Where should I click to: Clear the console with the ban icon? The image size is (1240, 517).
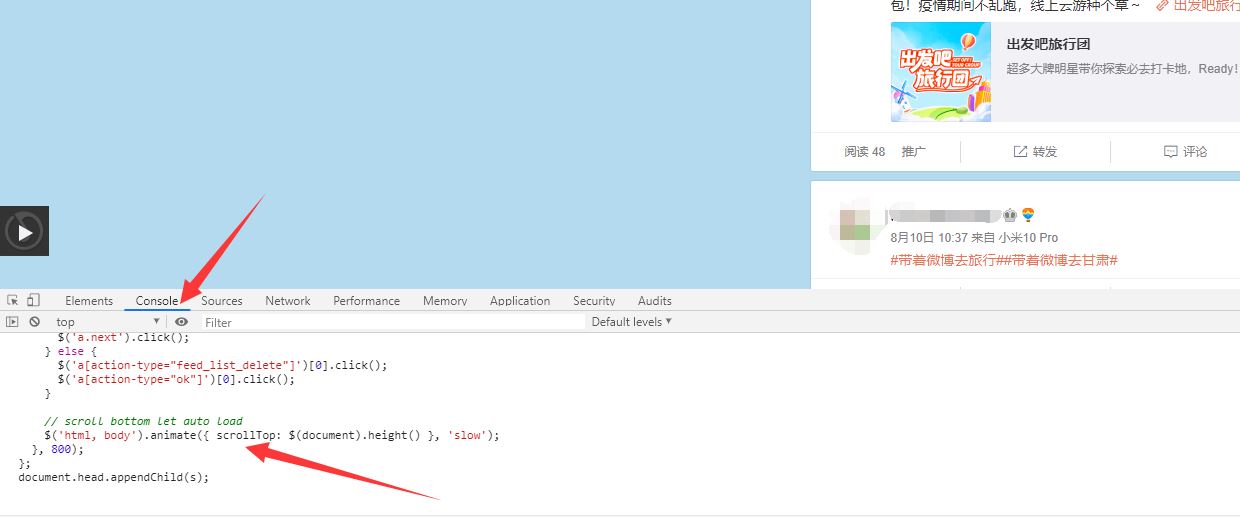tap(35, 322)
